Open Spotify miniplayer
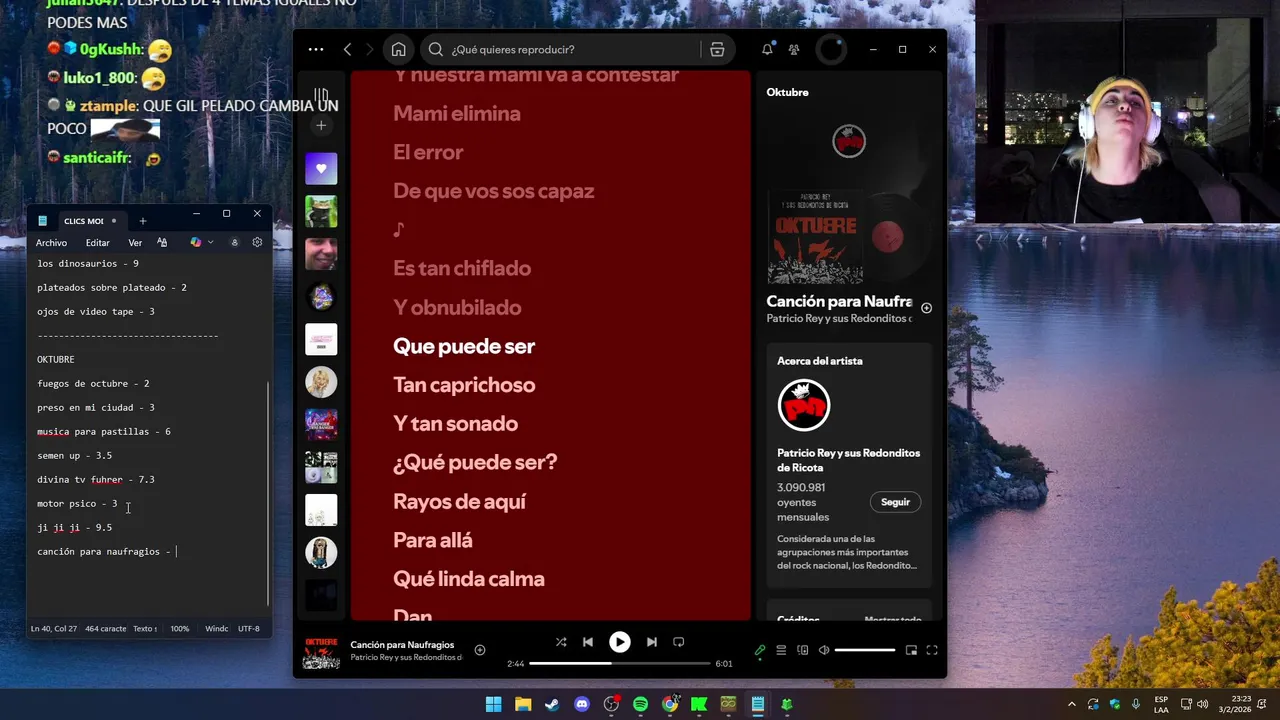The width and height of the screenshot is (1280, 720). (911, 650)
